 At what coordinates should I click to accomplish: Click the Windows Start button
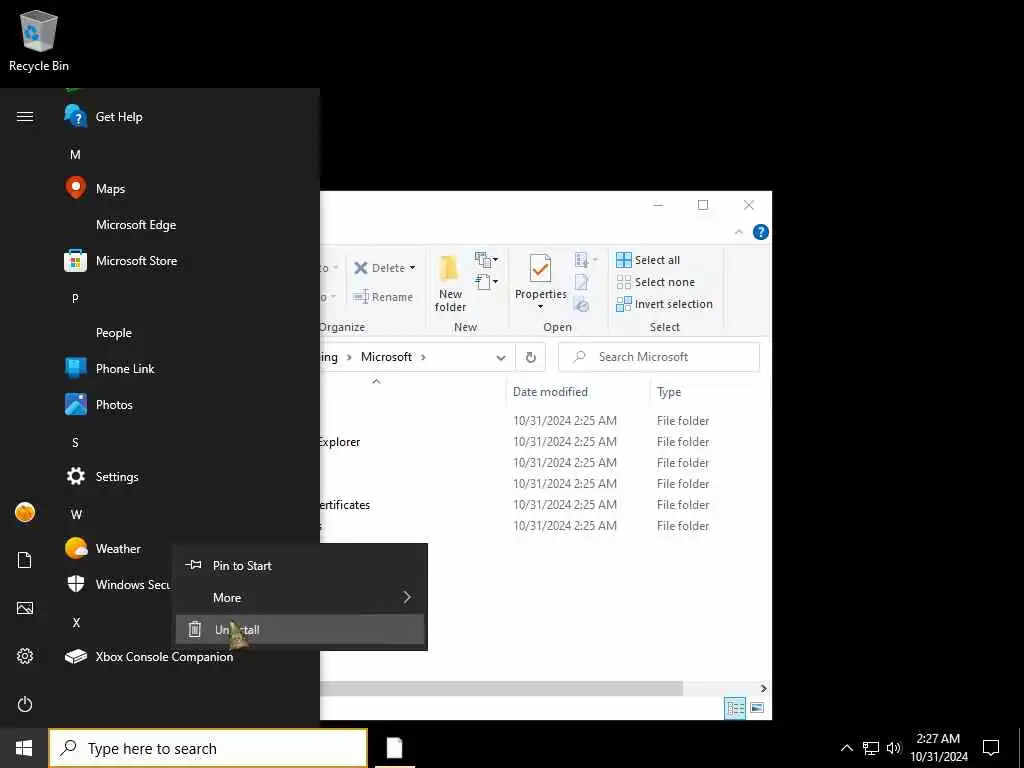(x=24, y=748)
